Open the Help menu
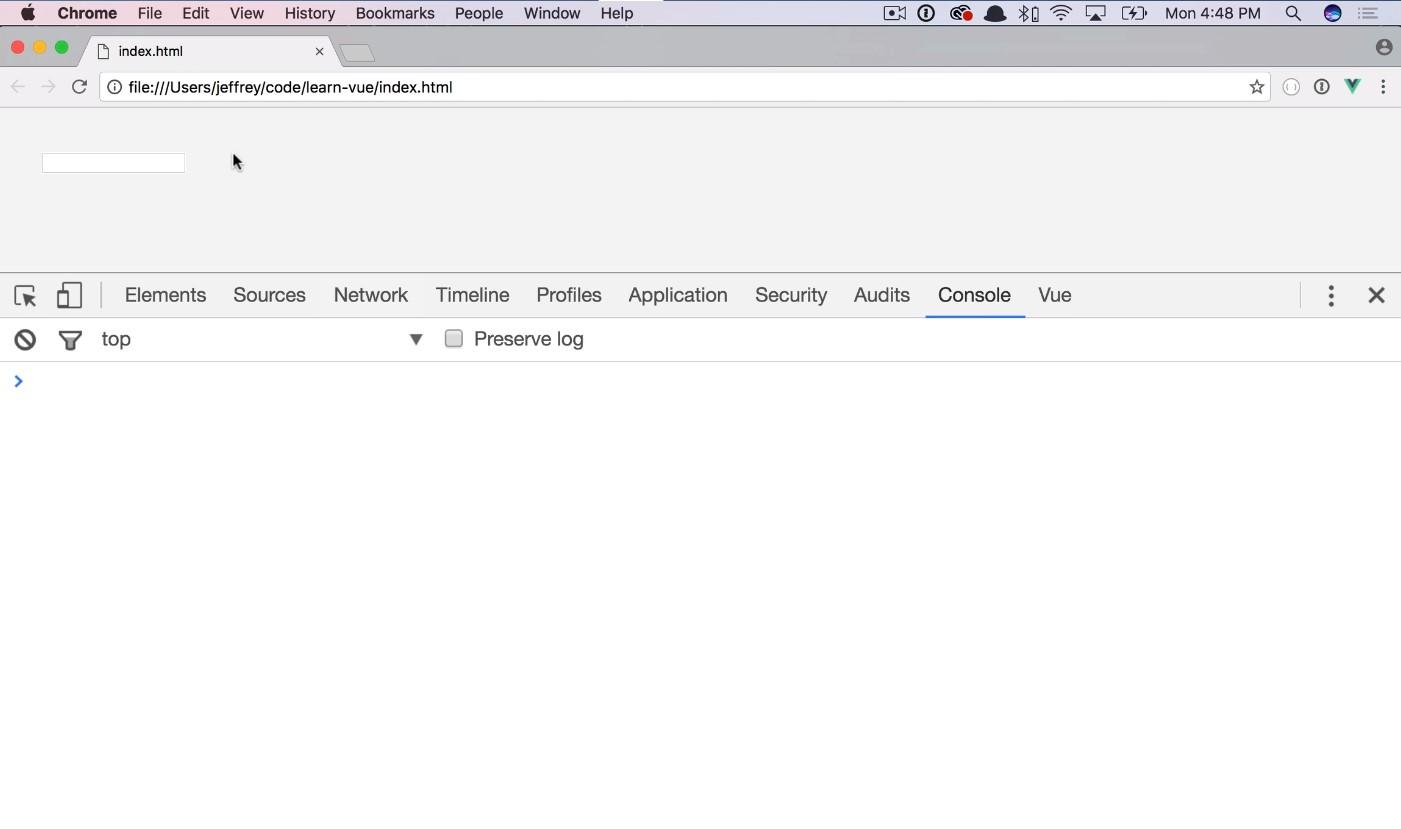The height and width of the screenshot is (829, 1401). 617,13
